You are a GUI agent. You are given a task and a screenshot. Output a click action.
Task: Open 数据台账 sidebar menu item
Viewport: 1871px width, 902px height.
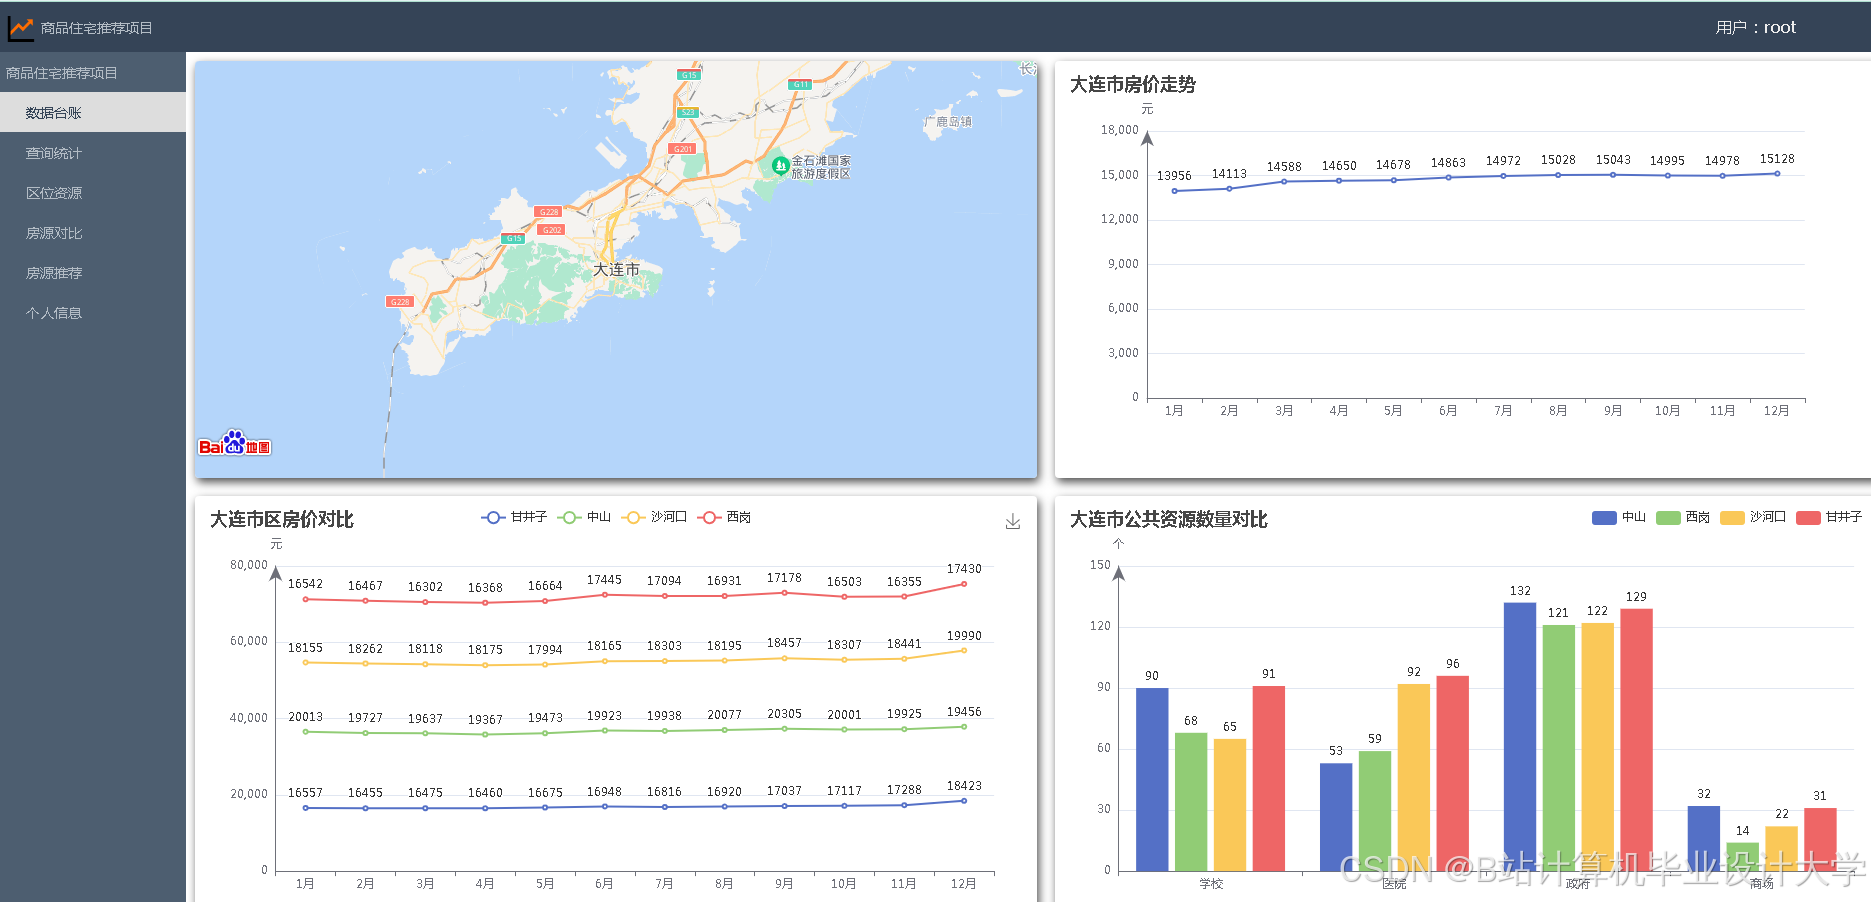pyautogui.click(x=93, y=112)
